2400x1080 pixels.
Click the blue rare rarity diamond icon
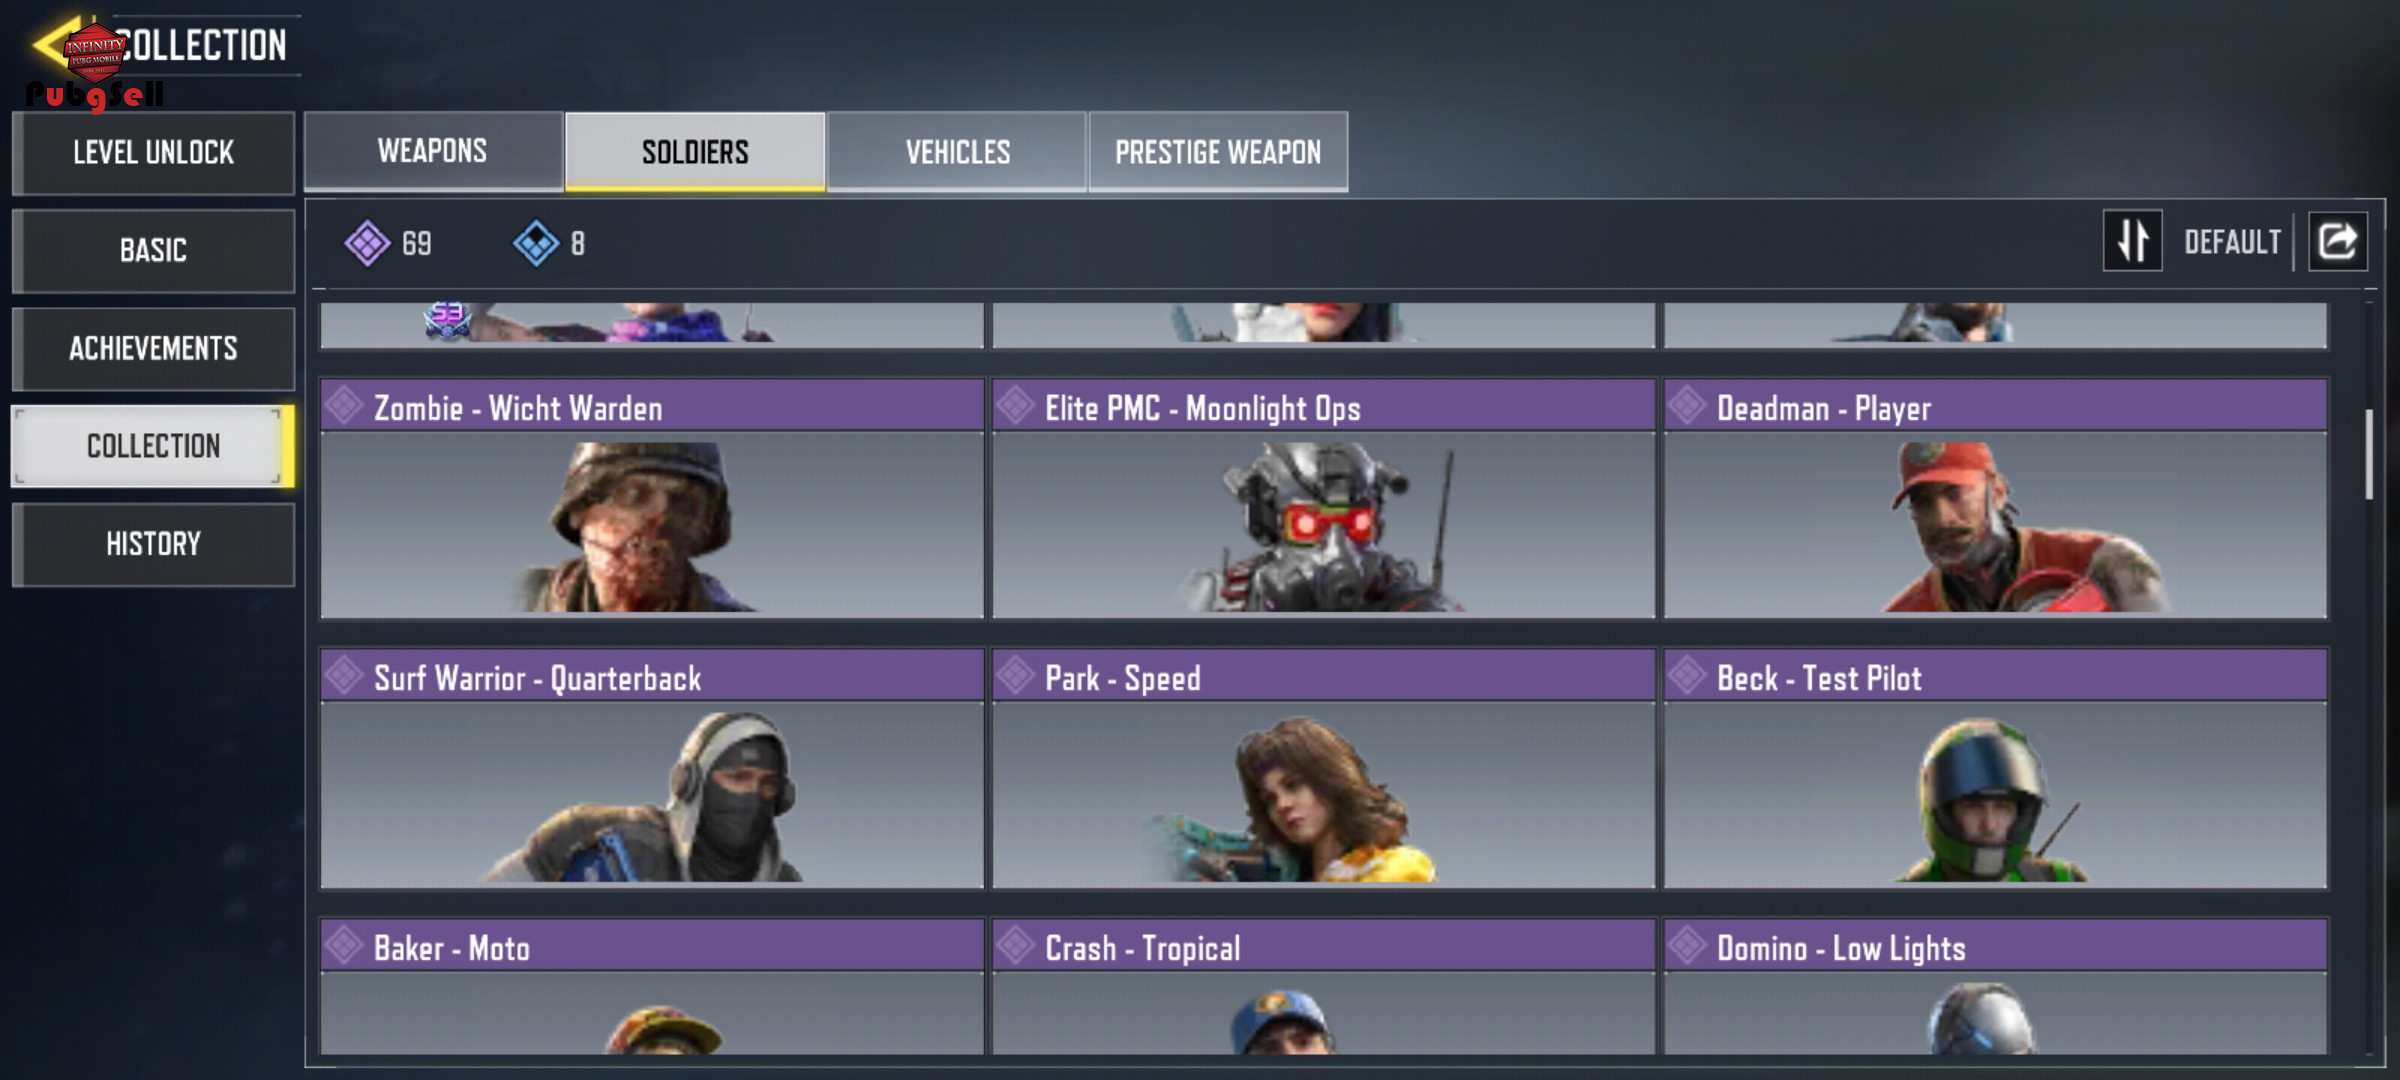pos(536,243)
